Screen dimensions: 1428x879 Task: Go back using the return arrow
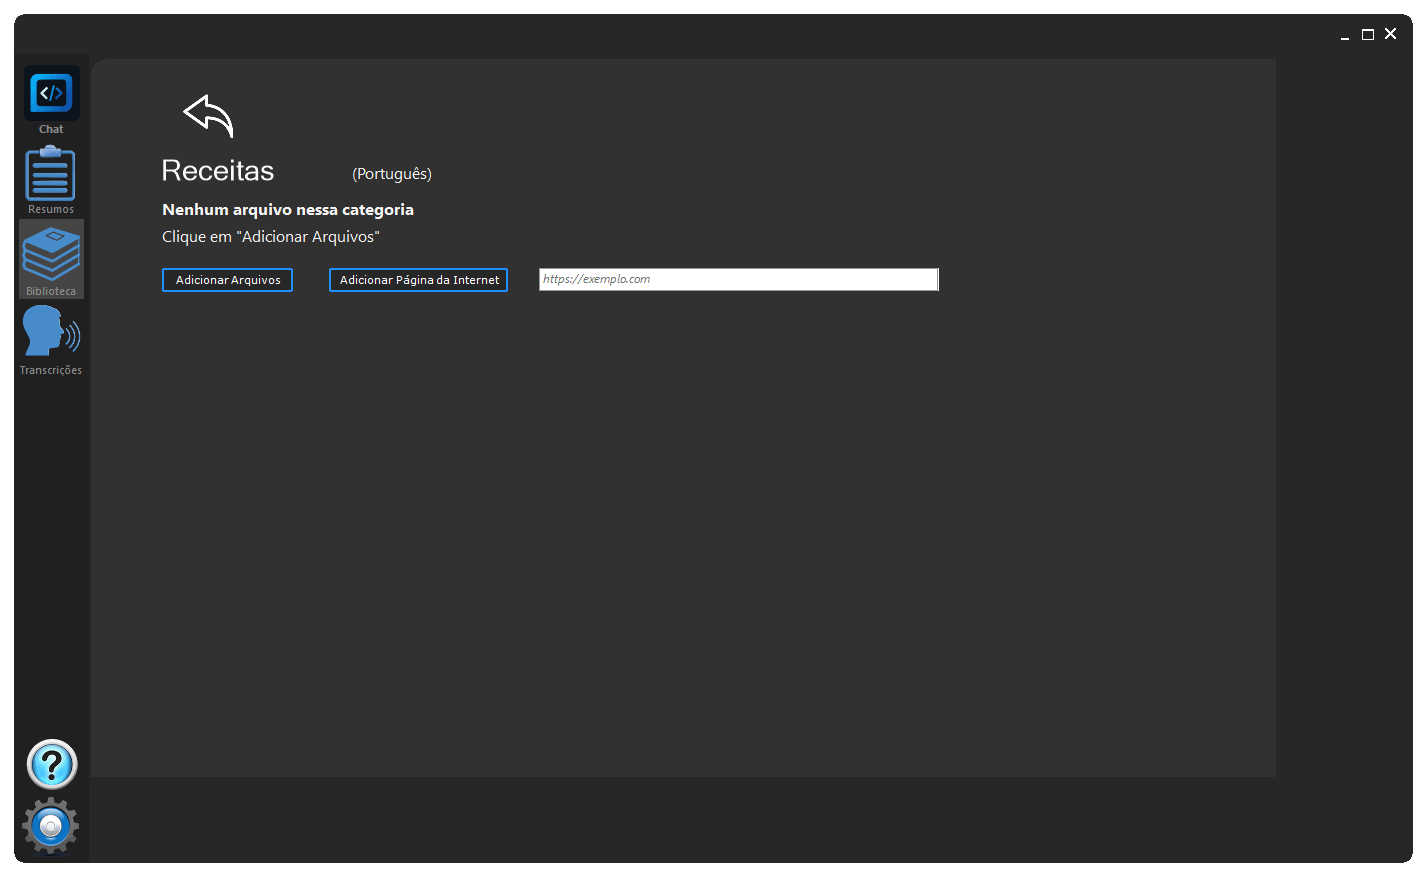[208, 116]
